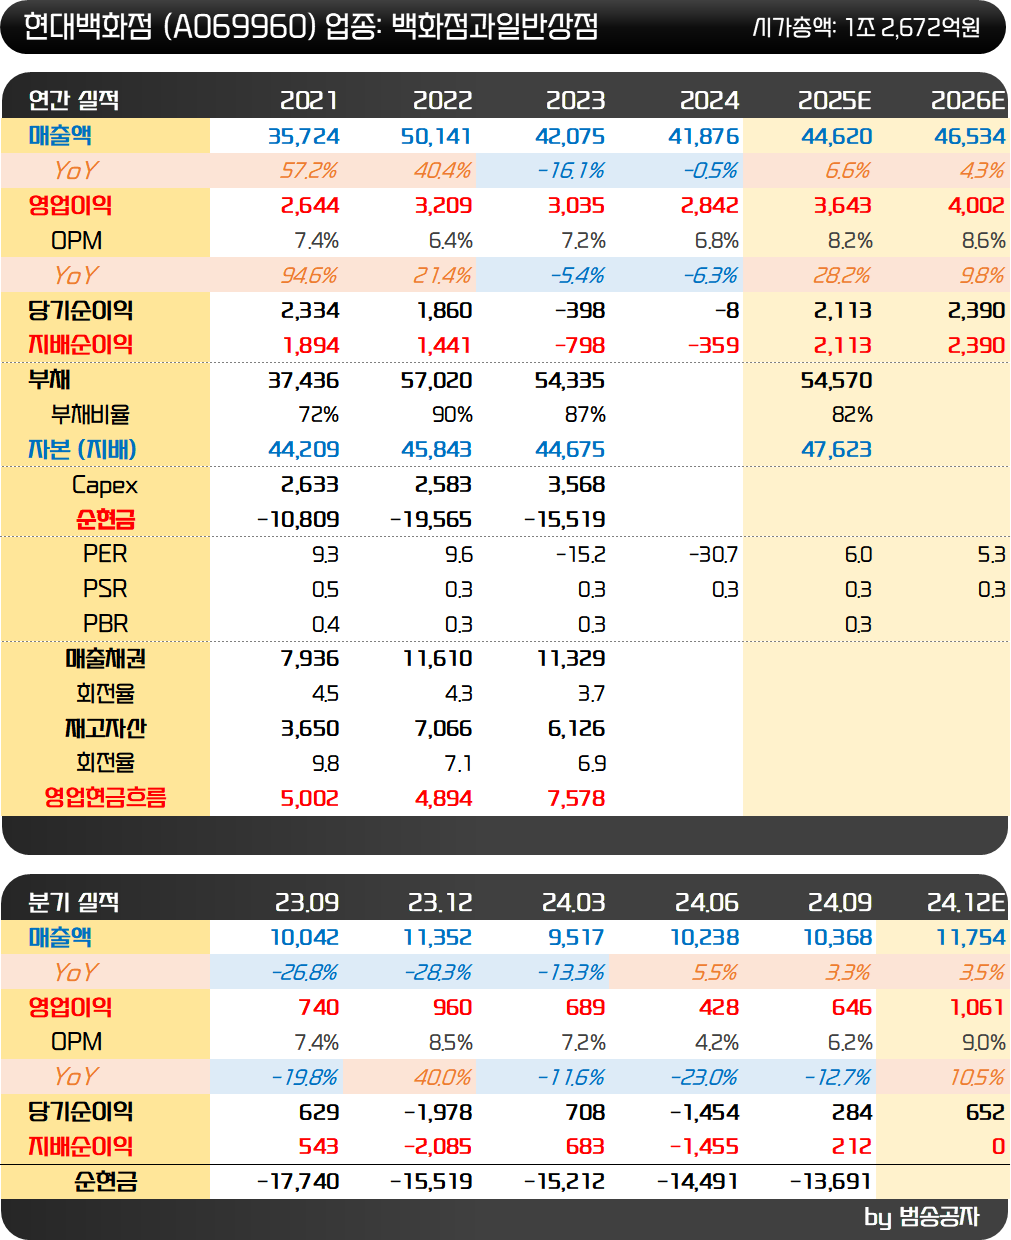Click the Capex row label

tap(105, 486)
